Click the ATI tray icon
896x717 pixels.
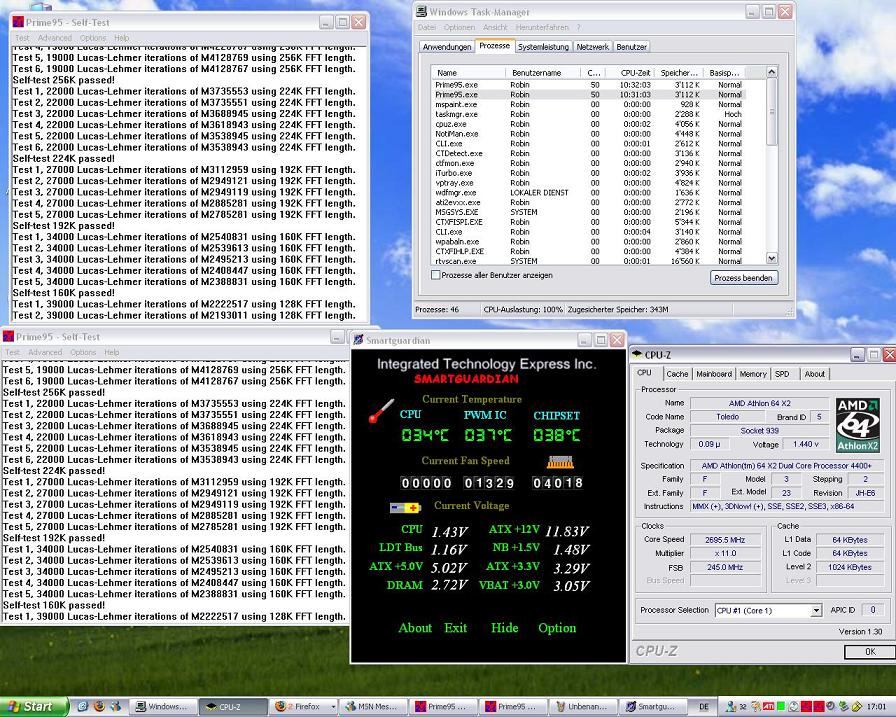click(x=769, y=707)
